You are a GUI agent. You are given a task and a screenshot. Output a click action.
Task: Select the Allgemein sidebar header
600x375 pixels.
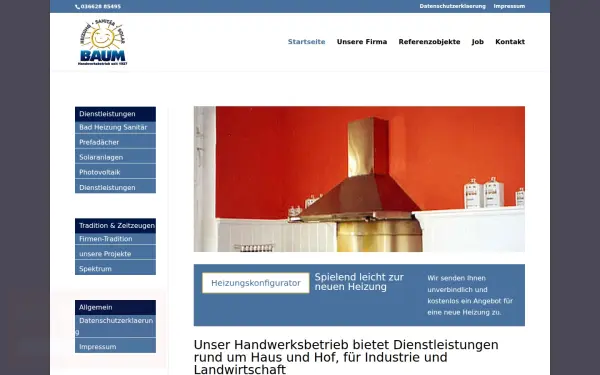point(115,307)
